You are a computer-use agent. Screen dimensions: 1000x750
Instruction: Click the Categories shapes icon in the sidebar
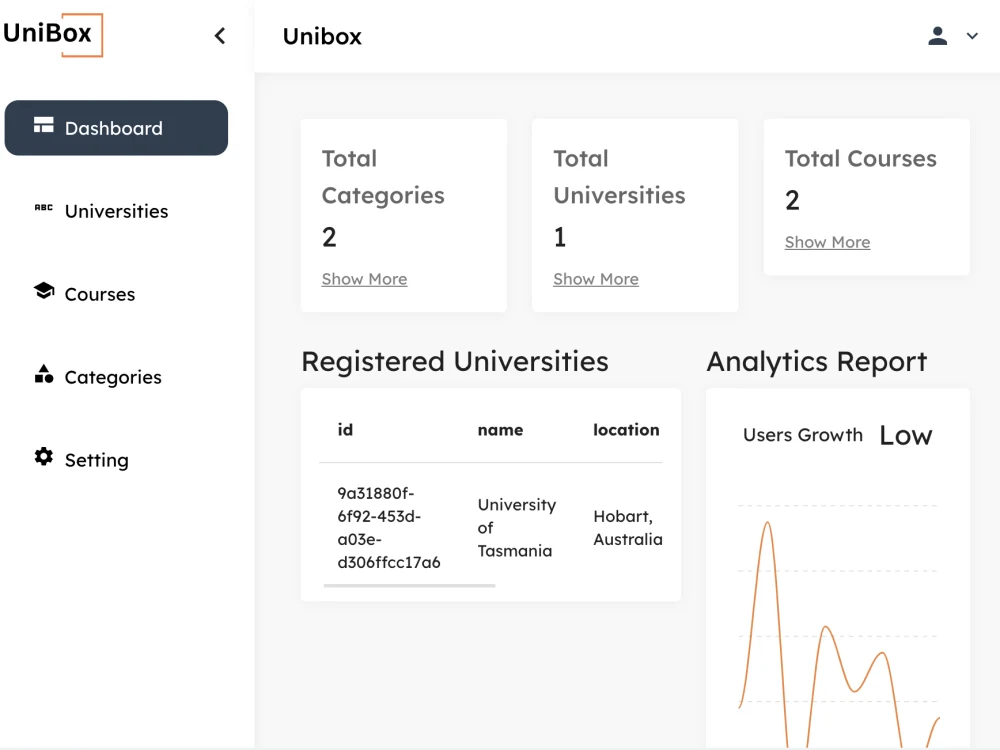pos(43,376)
